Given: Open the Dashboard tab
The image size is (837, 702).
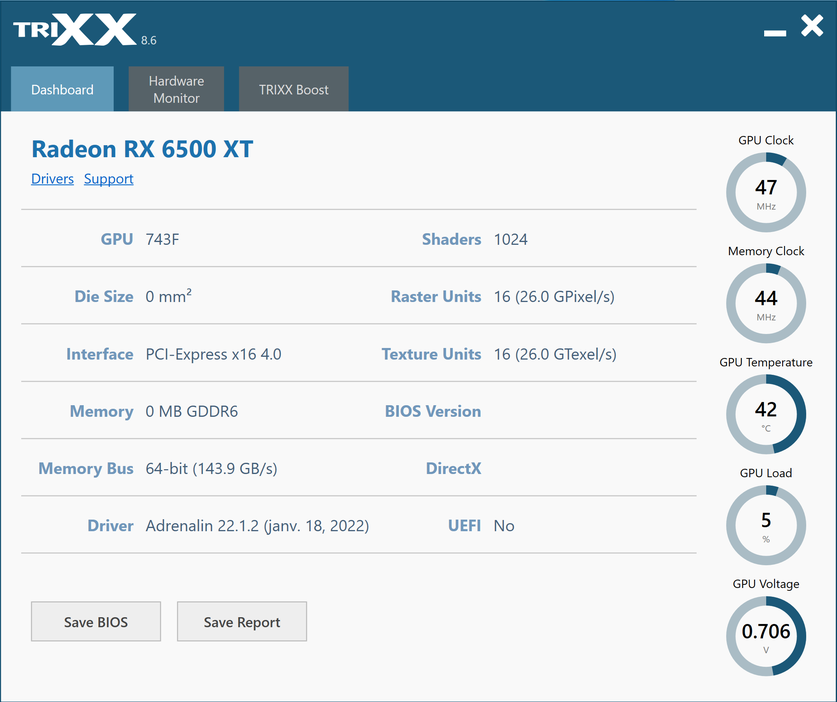Looking at the screenshot, I should click(x=62, y=89).
